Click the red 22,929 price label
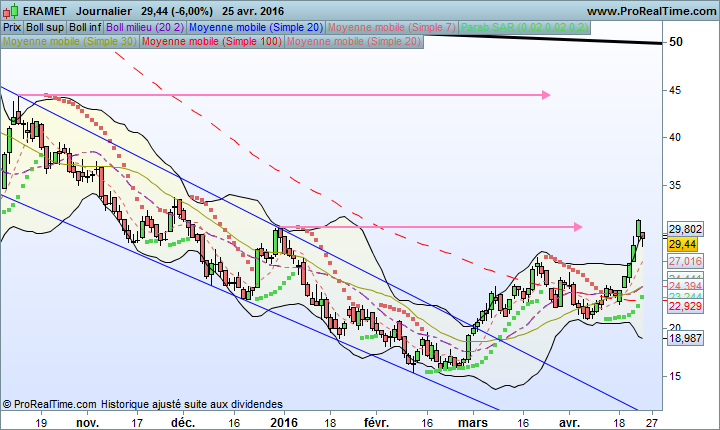Screen dimensions: 720x430 pos(685,306)
